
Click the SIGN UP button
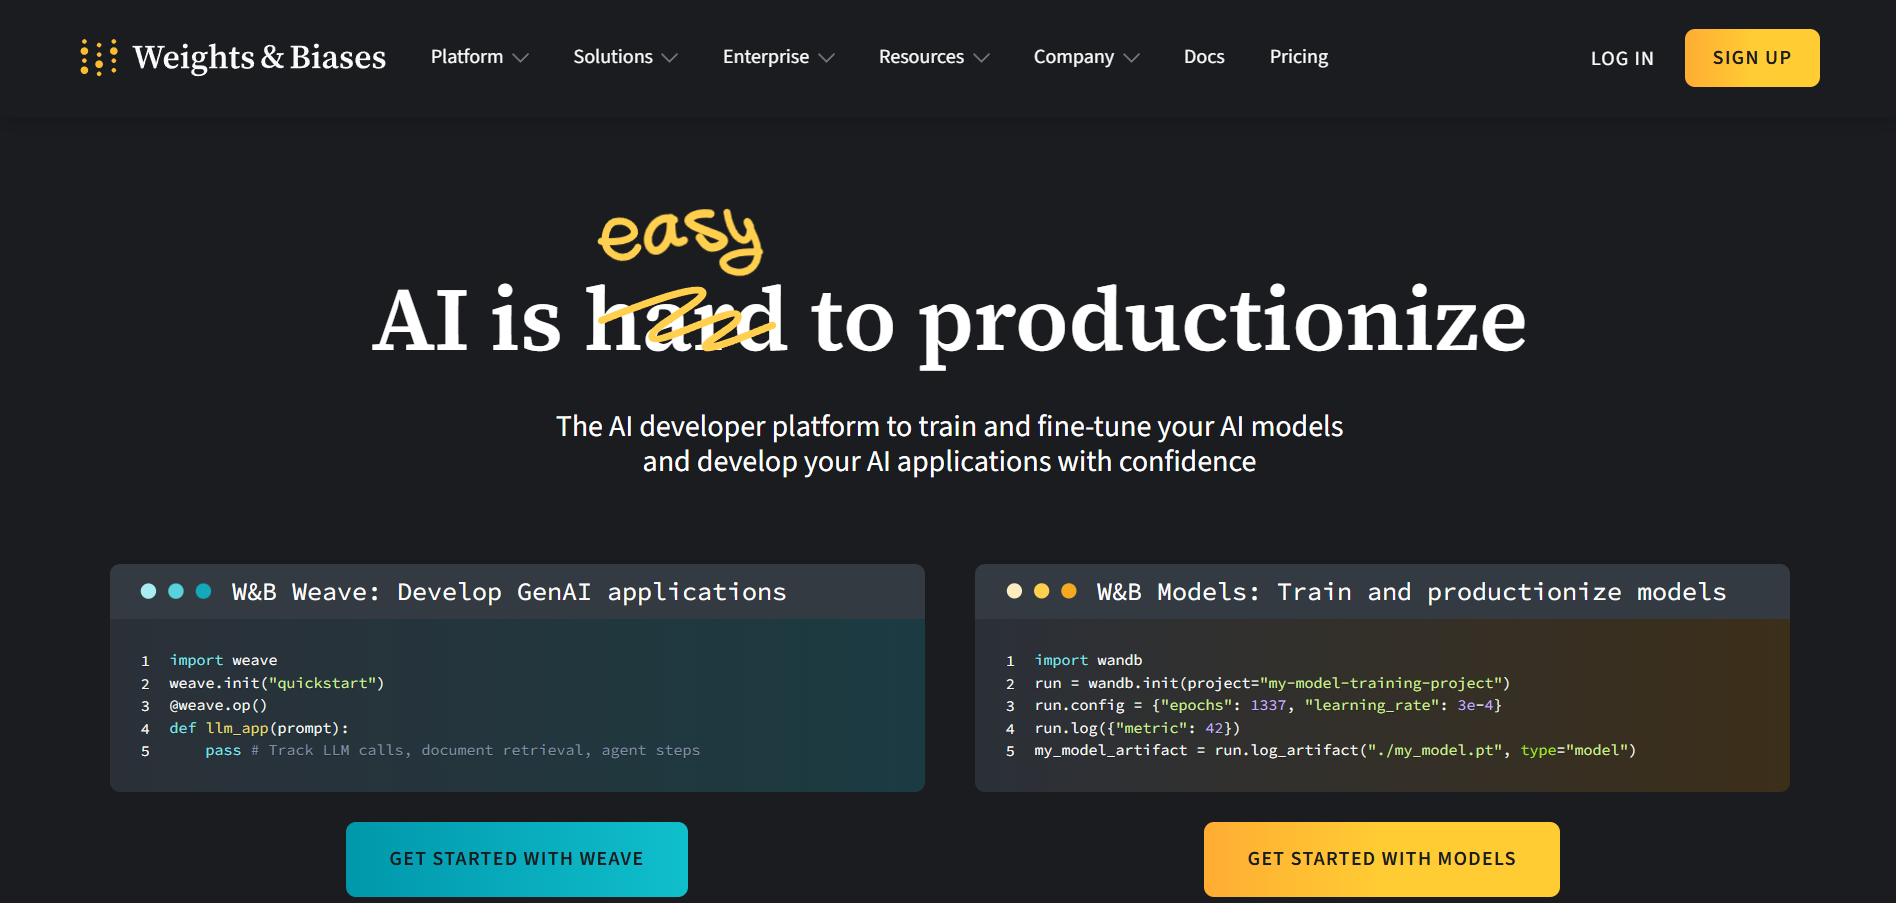(x=1752, y=58)
